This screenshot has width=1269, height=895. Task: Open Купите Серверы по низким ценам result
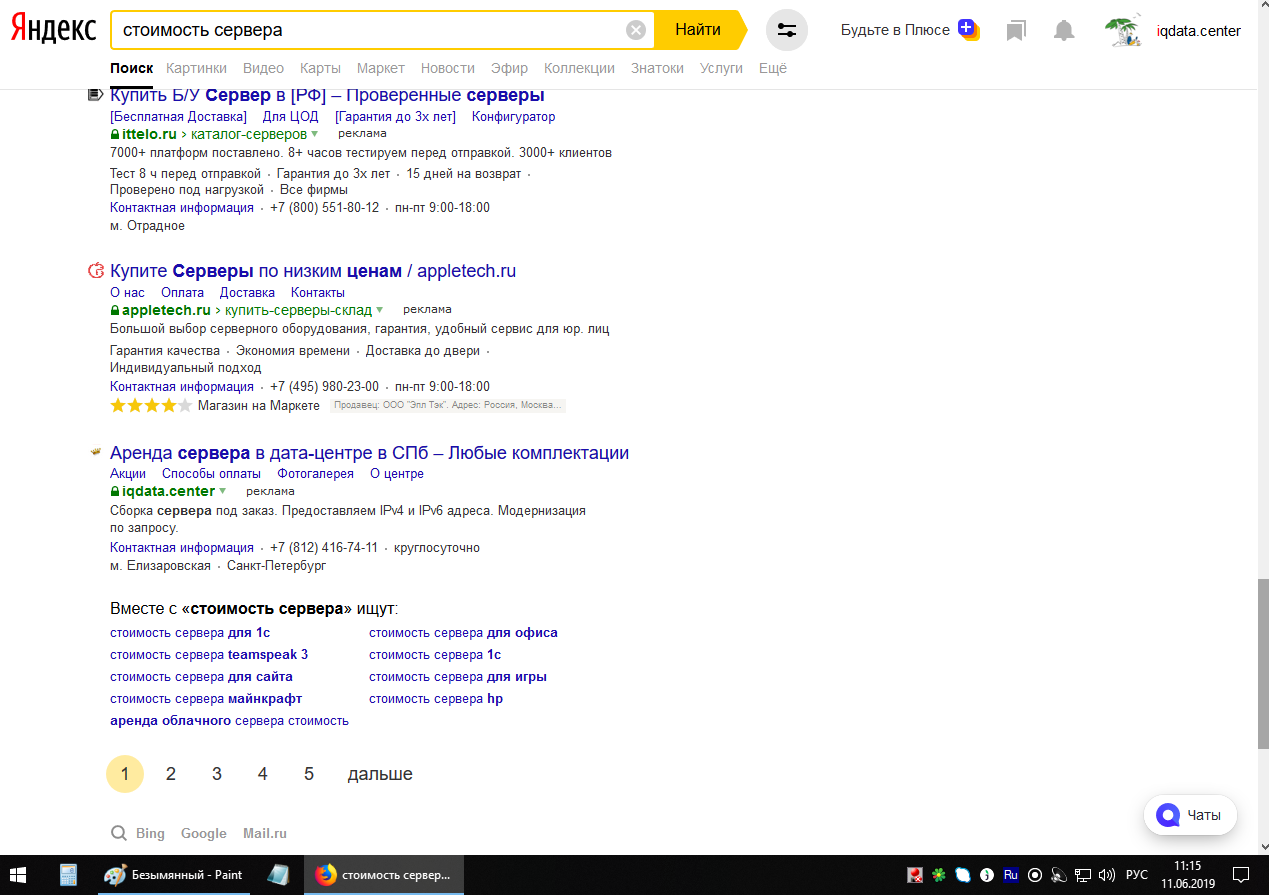(313, 271)
